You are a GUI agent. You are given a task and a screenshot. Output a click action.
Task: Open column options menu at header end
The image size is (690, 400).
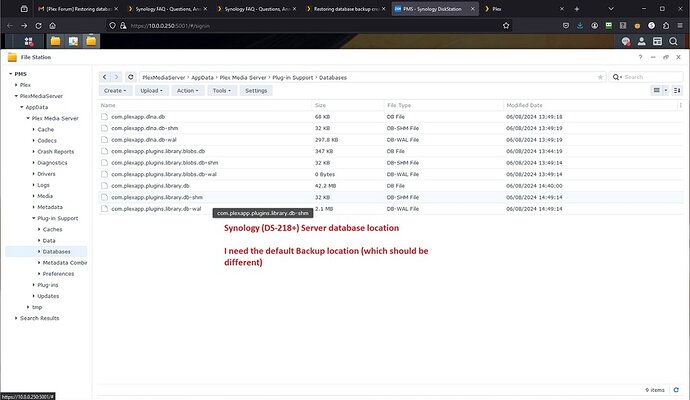tap(680, 105)
